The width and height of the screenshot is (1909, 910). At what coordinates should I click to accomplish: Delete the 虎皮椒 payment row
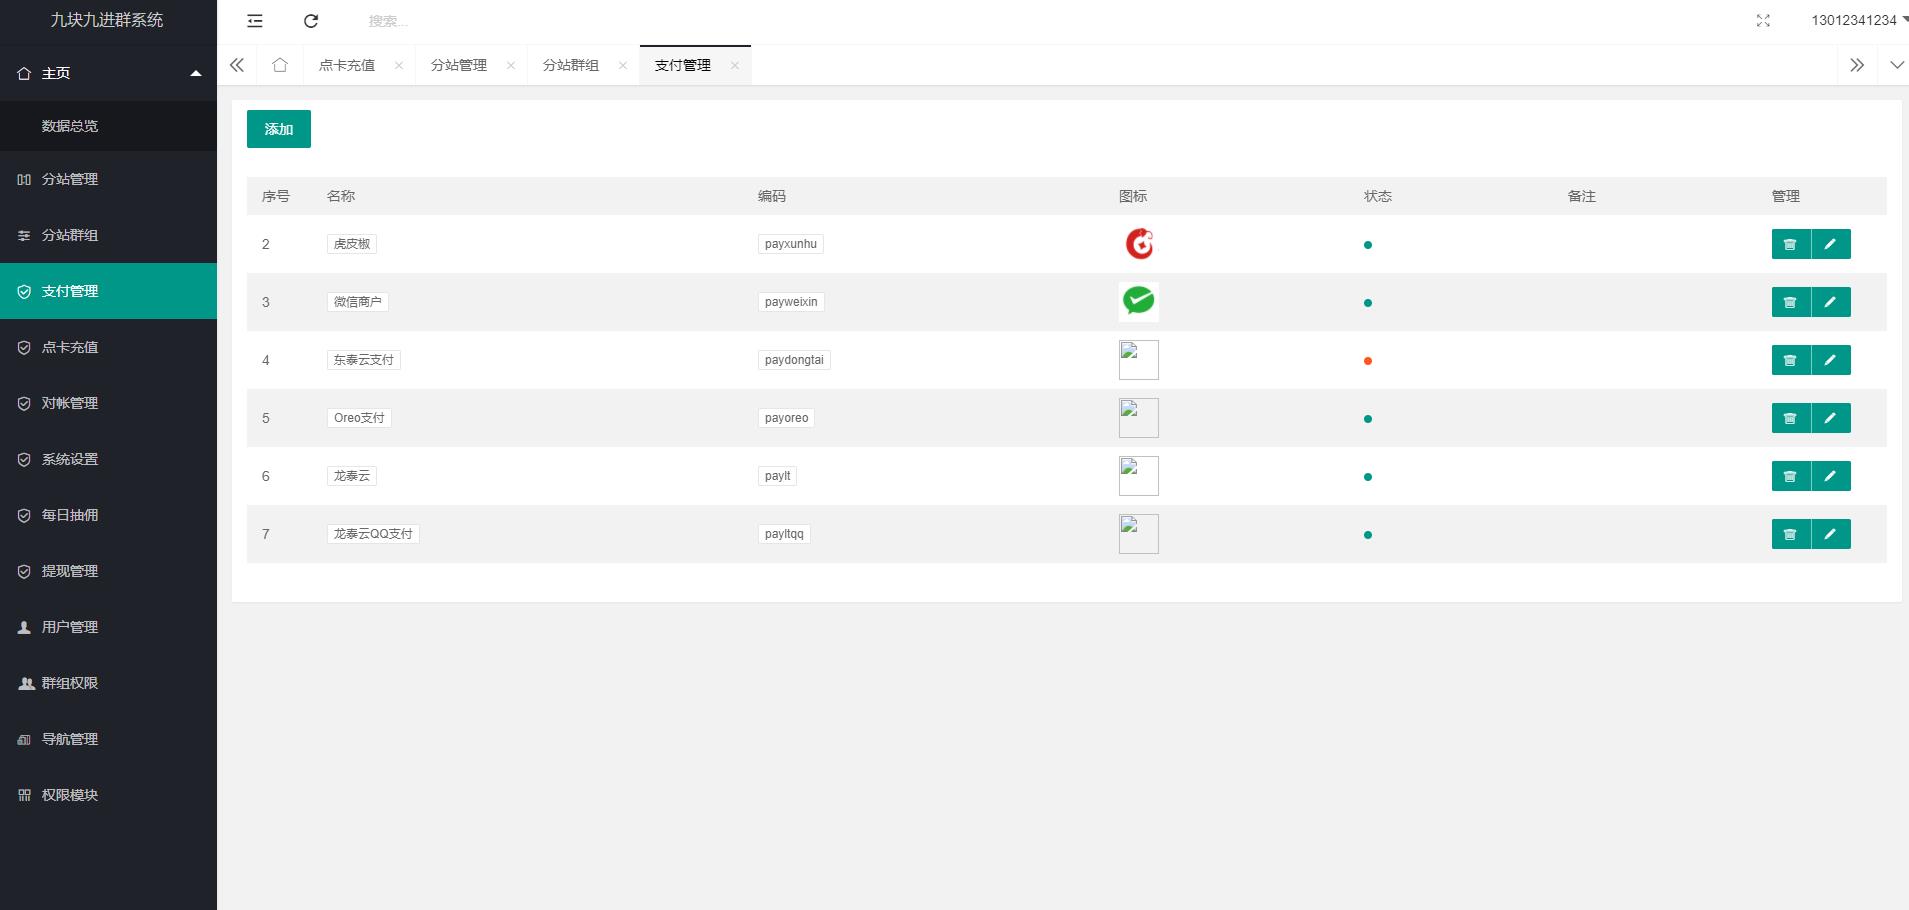(x=1790, y=244)
